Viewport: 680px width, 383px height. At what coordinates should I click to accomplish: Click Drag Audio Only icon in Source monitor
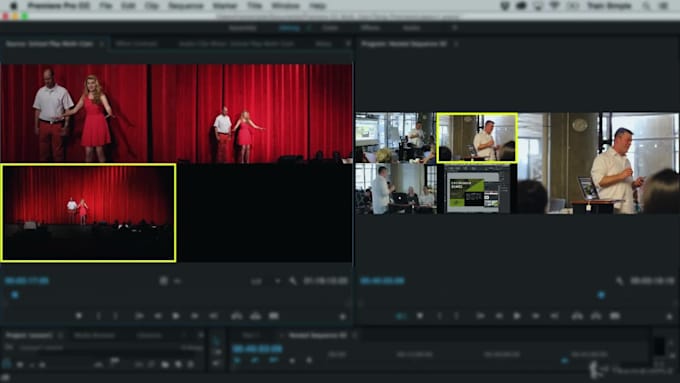(177, 281)
